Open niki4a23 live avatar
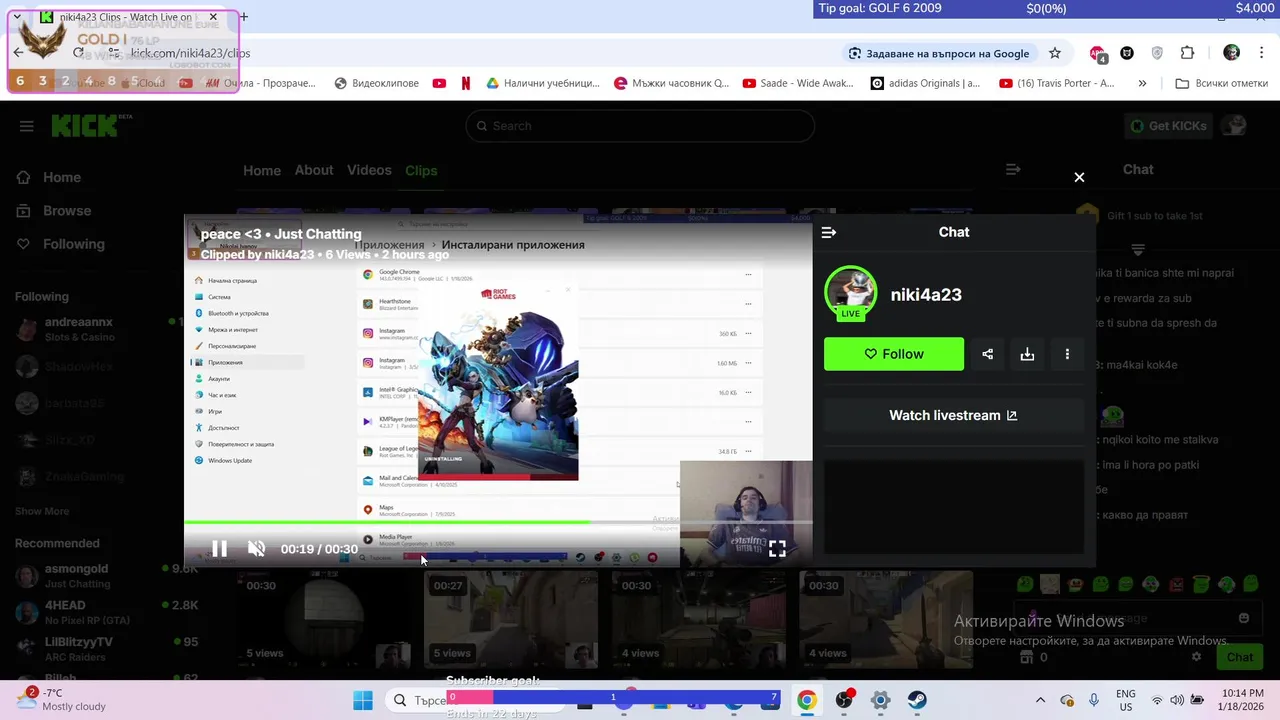This screenshot has width=1280, height=720. (x=850, y=293)
